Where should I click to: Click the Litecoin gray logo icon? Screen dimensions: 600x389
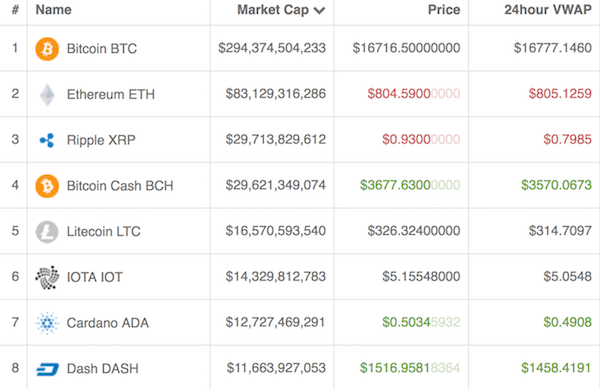pyautogui.click(x=47, y=231)
